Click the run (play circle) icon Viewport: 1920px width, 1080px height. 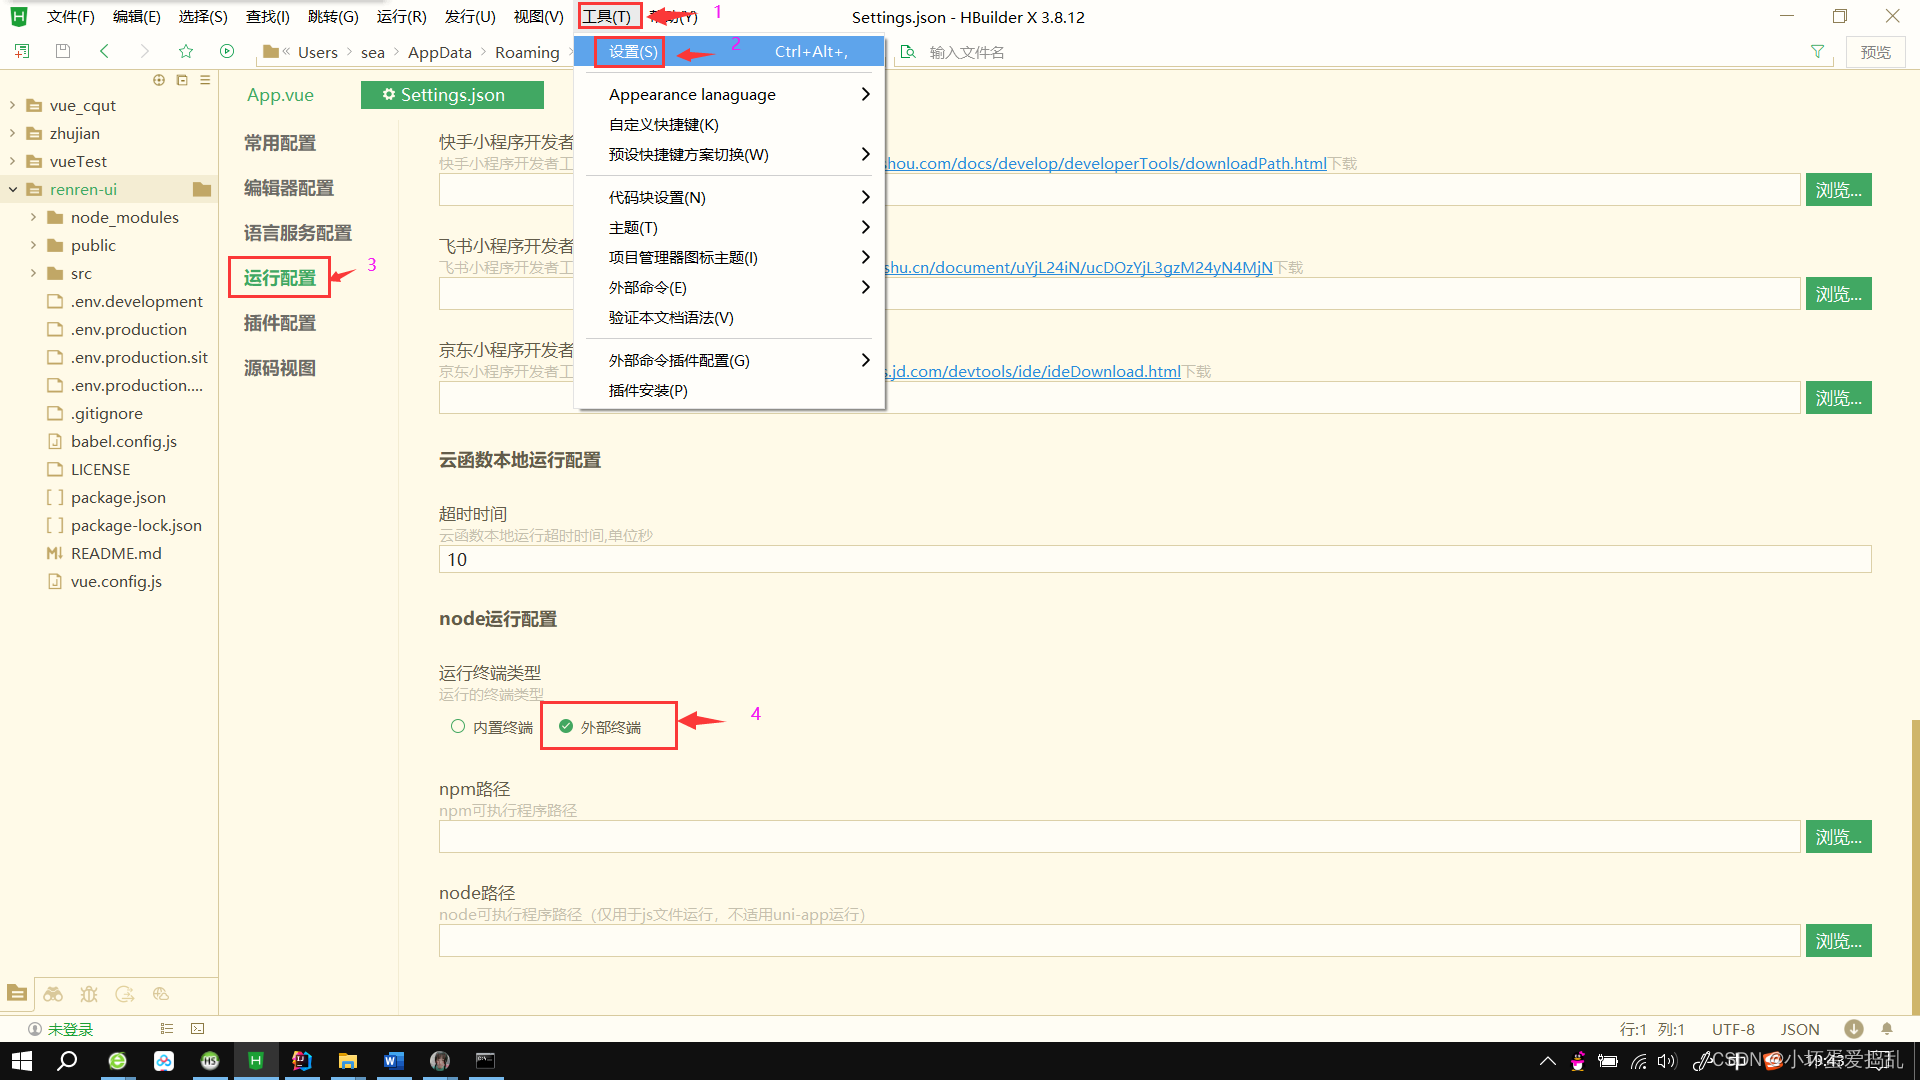pos(227,51)
